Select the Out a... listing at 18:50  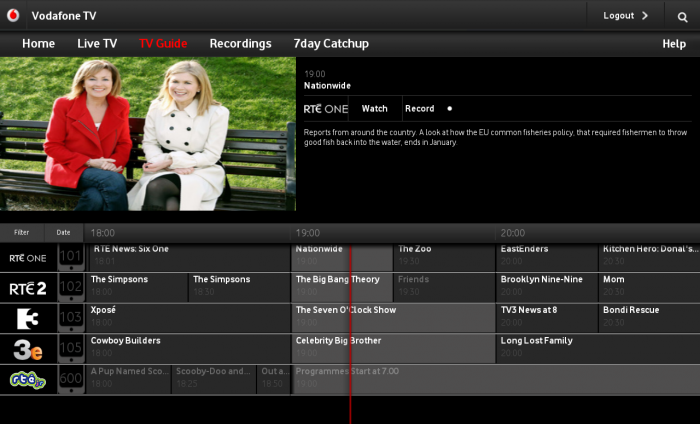coord(274,379)
